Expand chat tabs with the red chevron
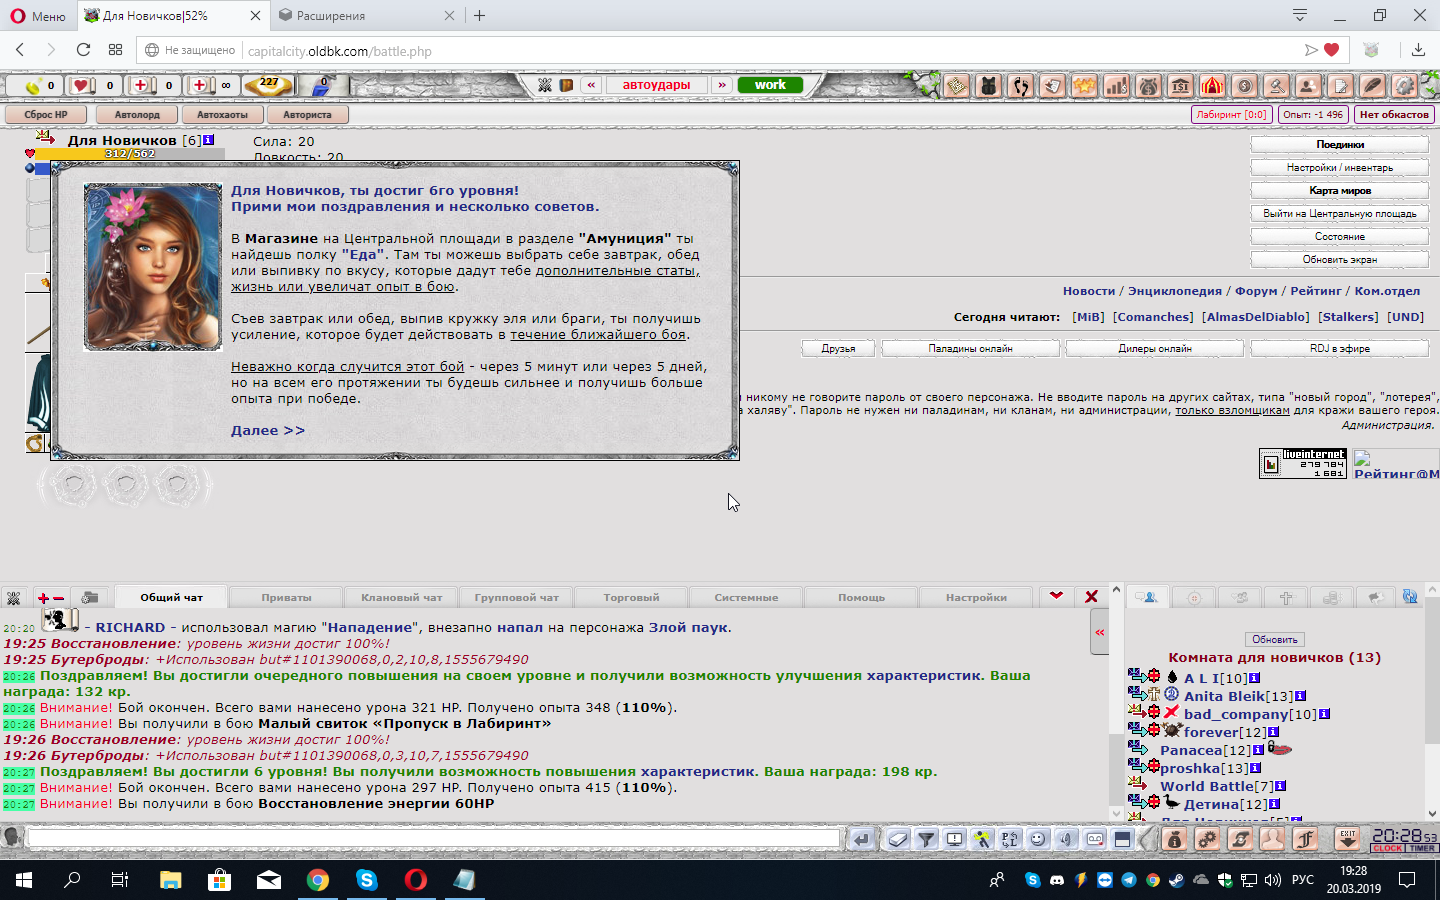Image resolution: width=1440 pixels, height=900 pixels. point(1056,596)
